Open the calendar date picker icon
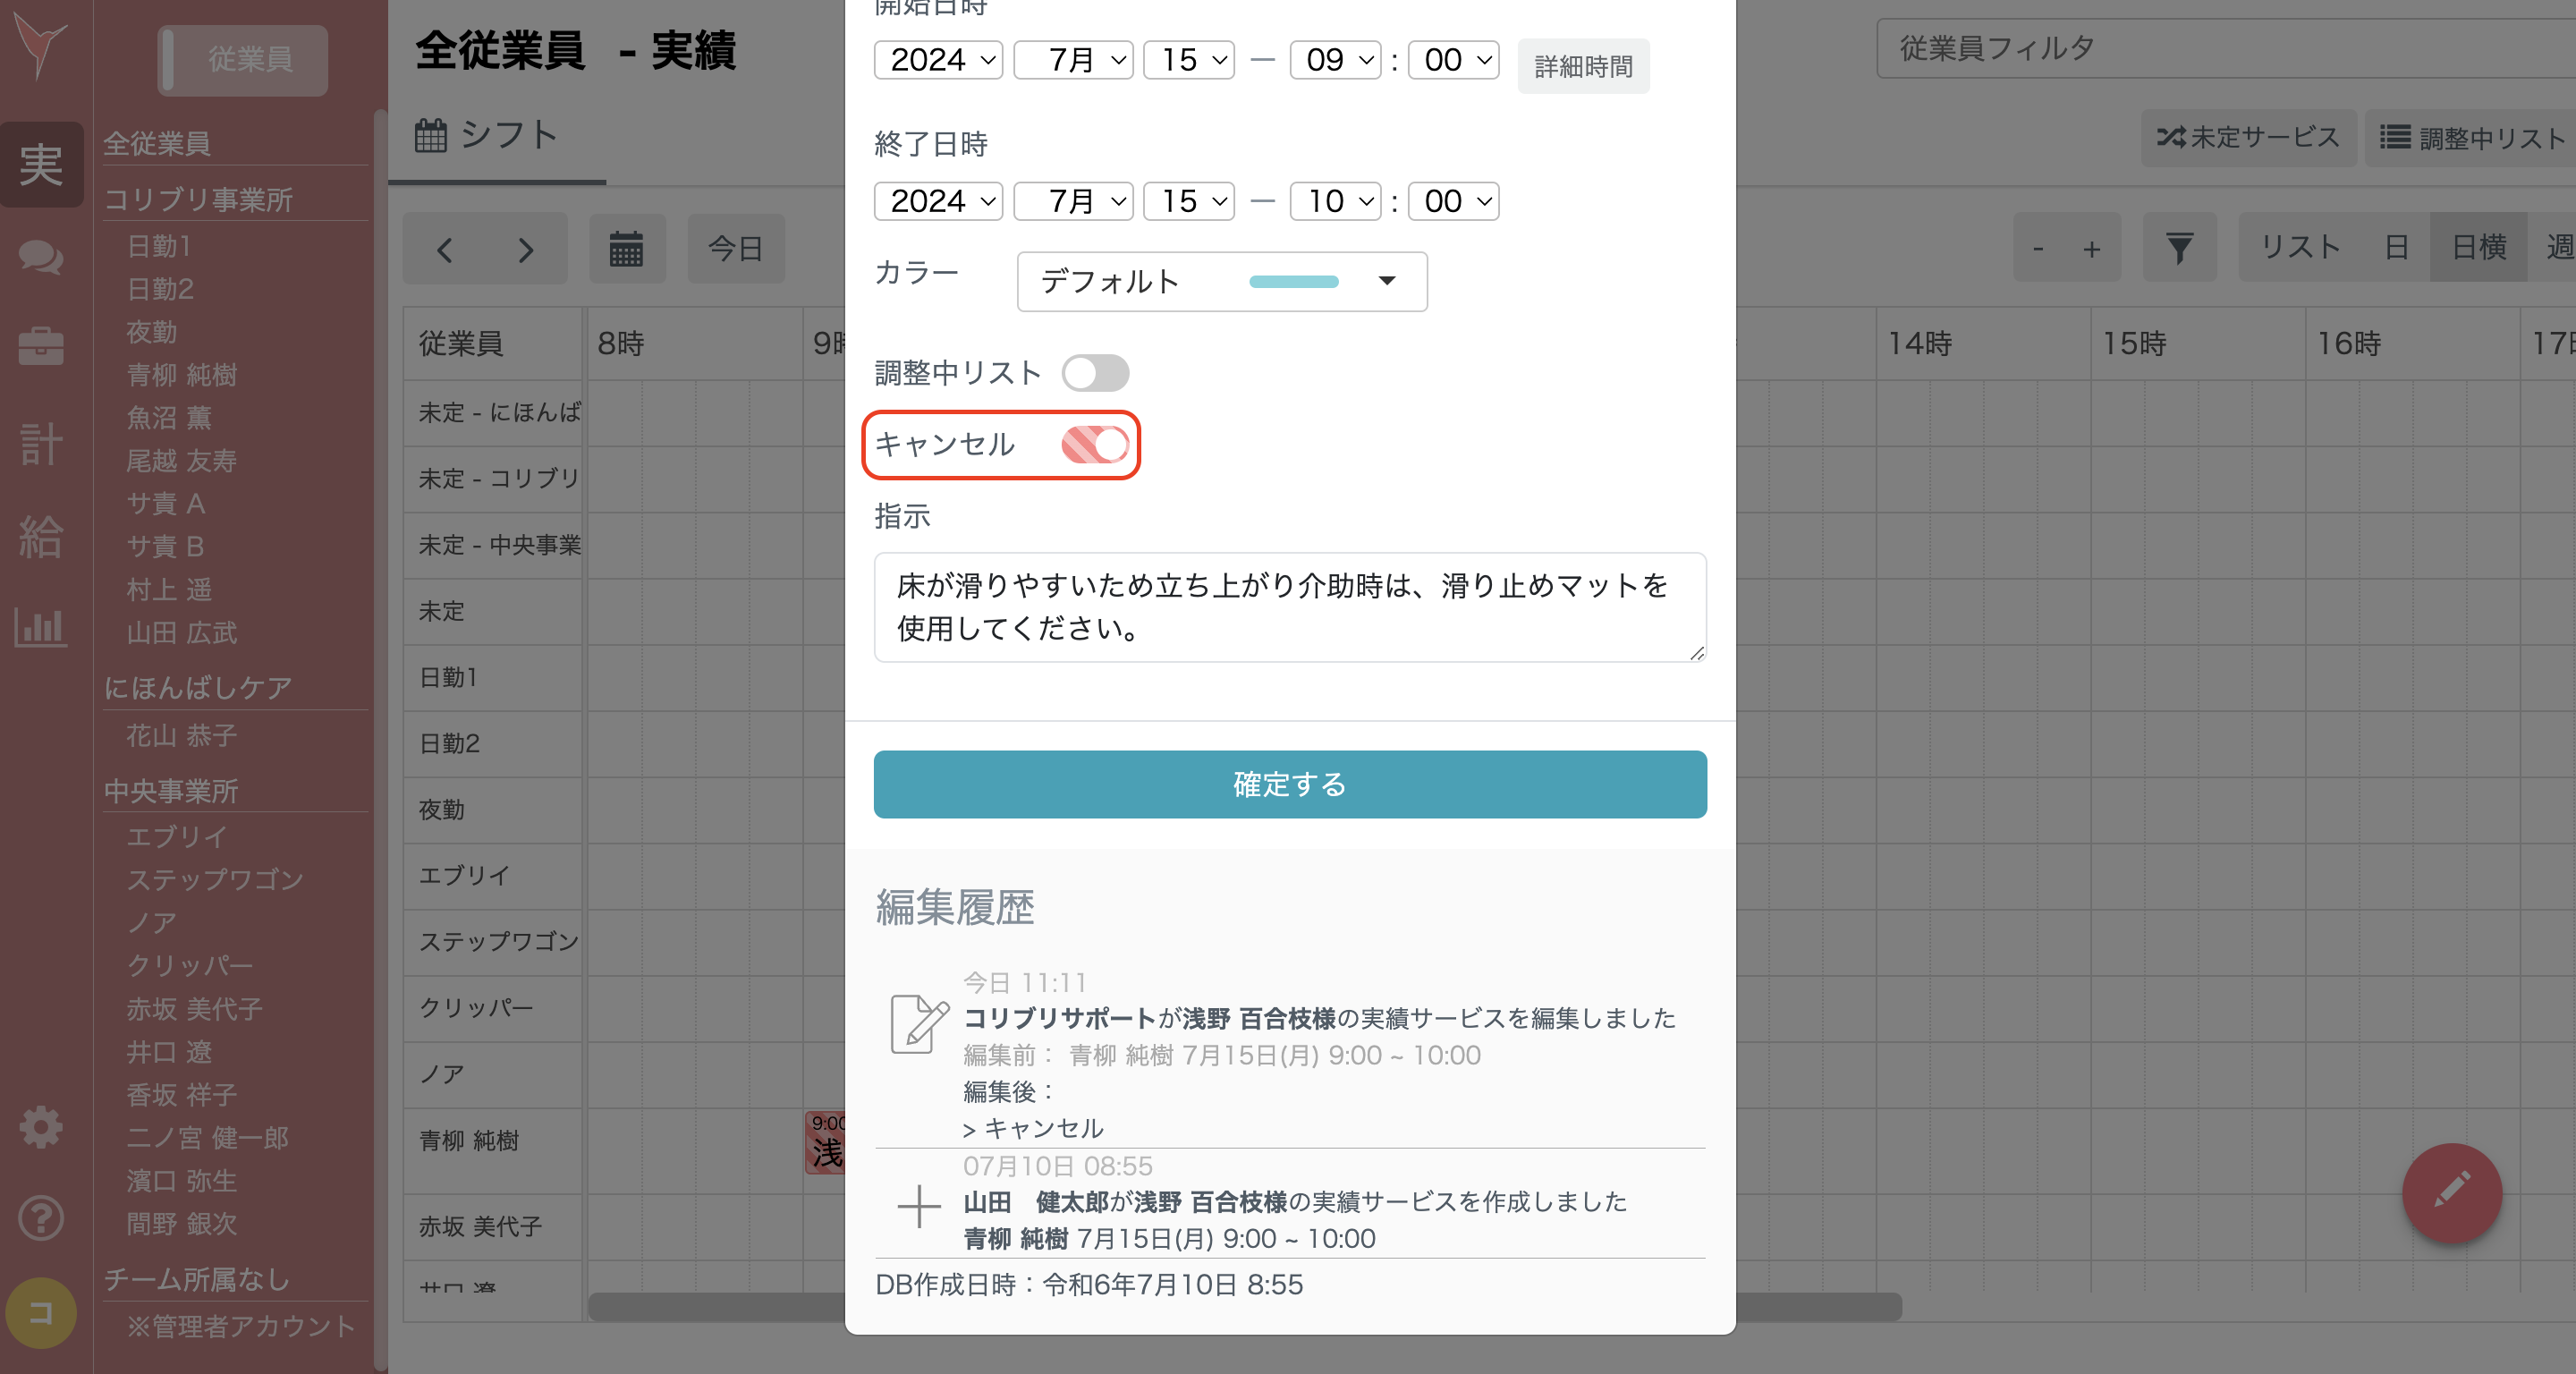2576x1374 pixels. coord(627,249)
